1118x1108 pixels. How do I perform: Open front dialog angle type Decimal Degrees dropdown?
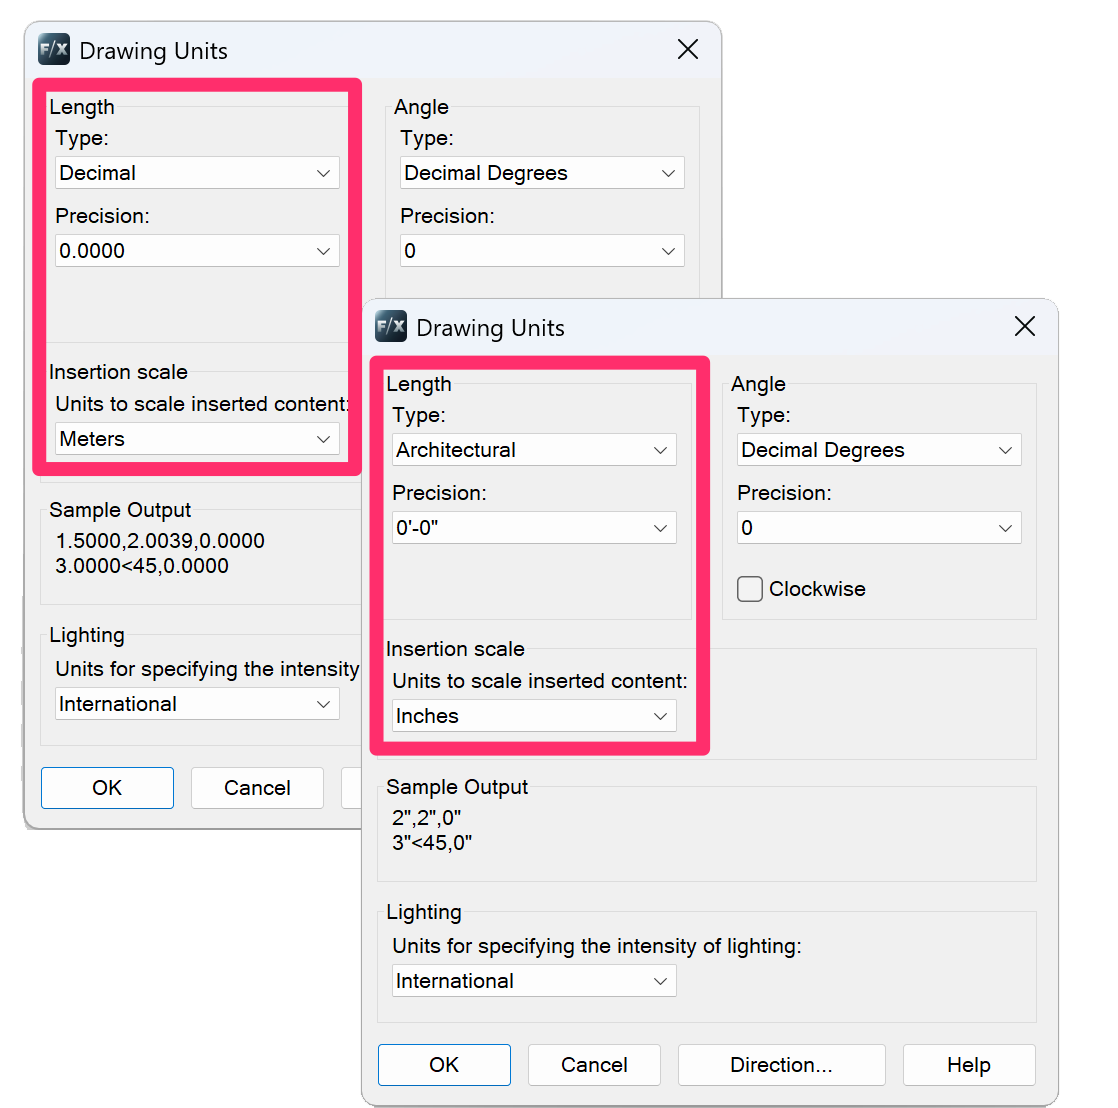click(879, 450)
